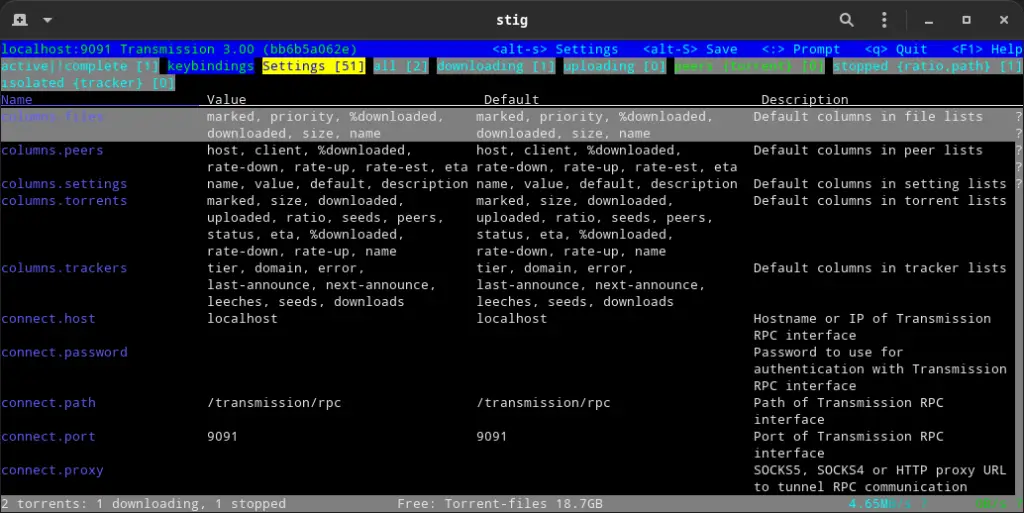Select the connect.proxy setting
1024x513 pixels.
tap(52, 470)
